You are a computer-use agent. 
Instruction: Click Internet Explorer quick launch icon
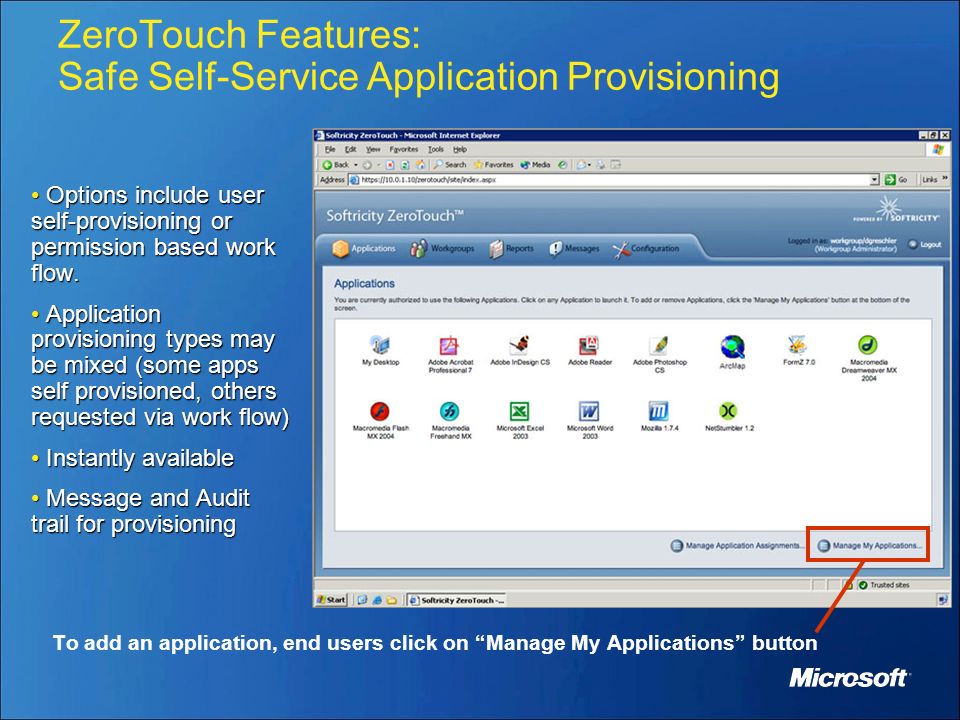[377, 600]
